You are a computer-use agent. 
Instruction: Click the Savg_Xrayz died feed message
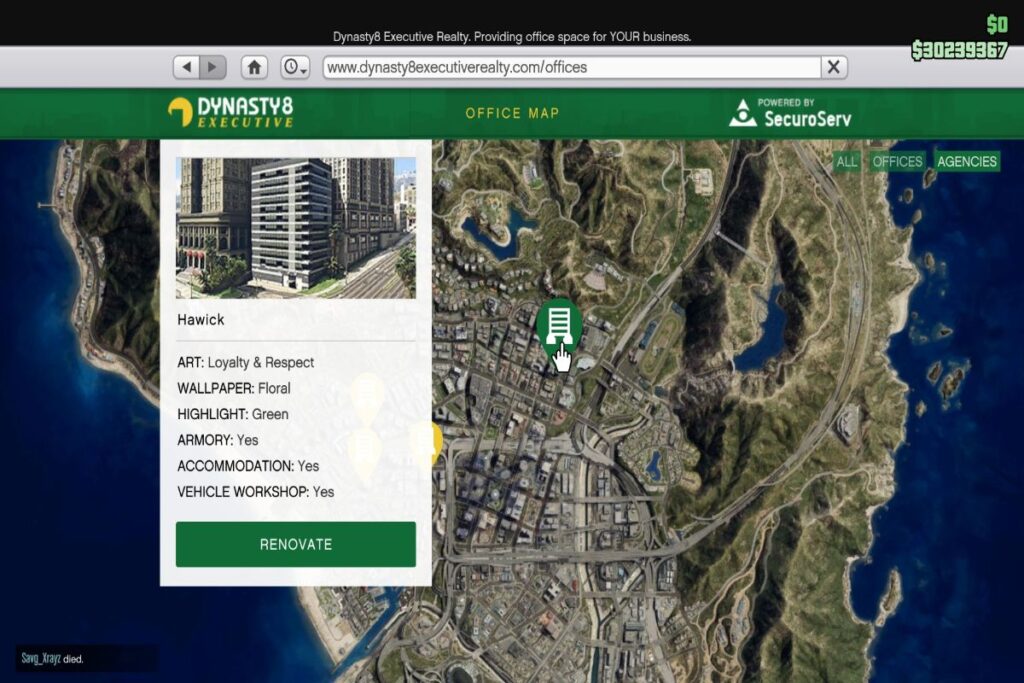pos(52,659)
